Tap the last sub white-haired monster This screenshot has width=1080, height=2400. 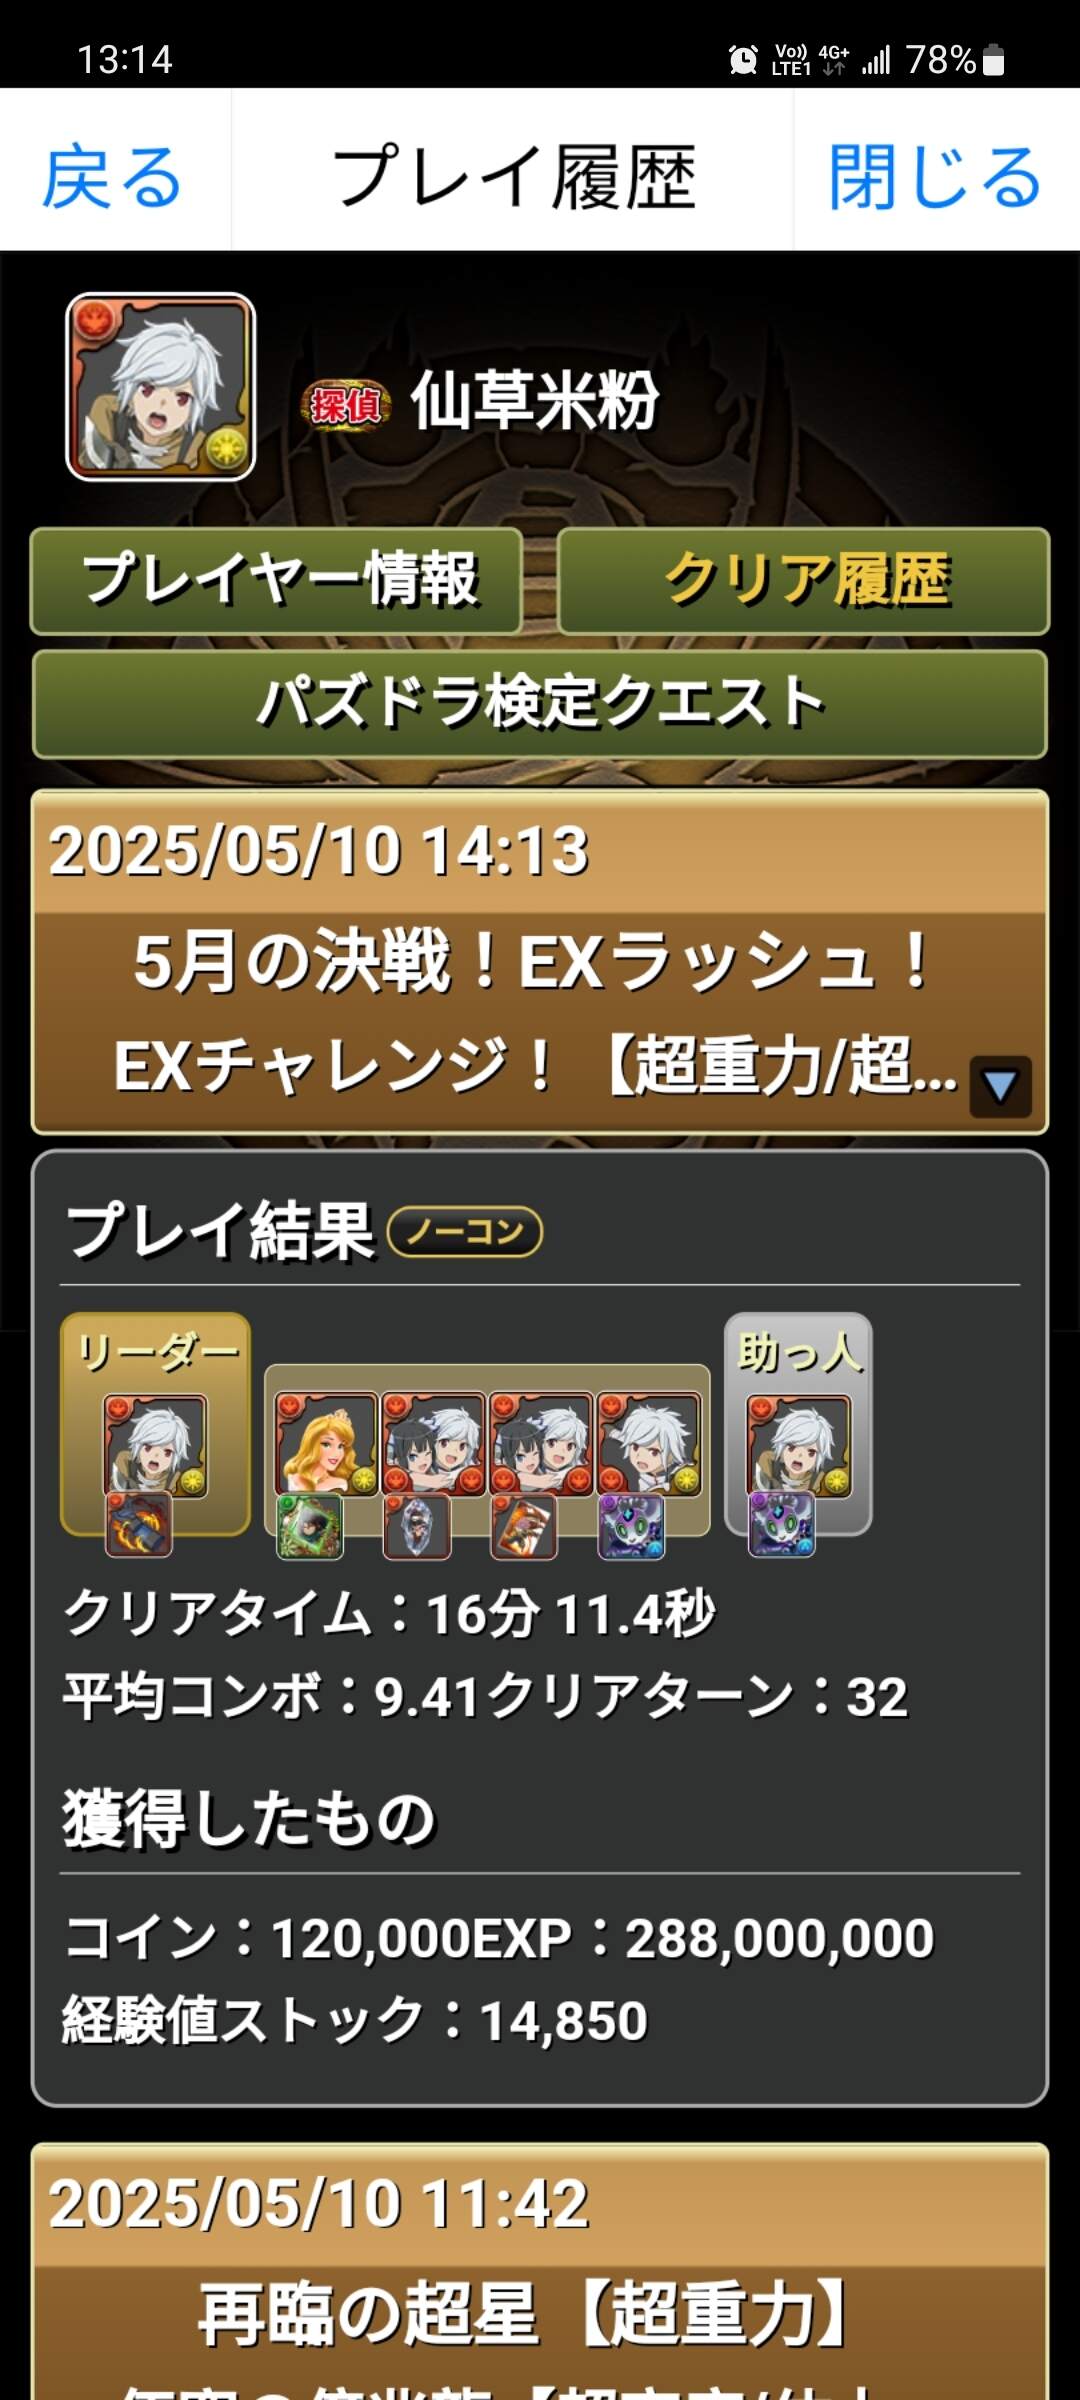(x=649, y=1444)
